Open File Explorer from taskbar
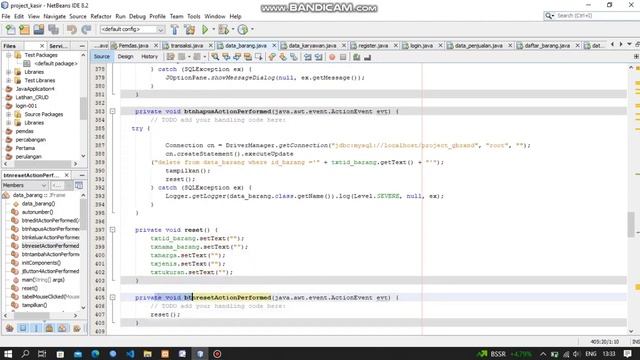This screenshot has width=640, height=360. point(148,353)
